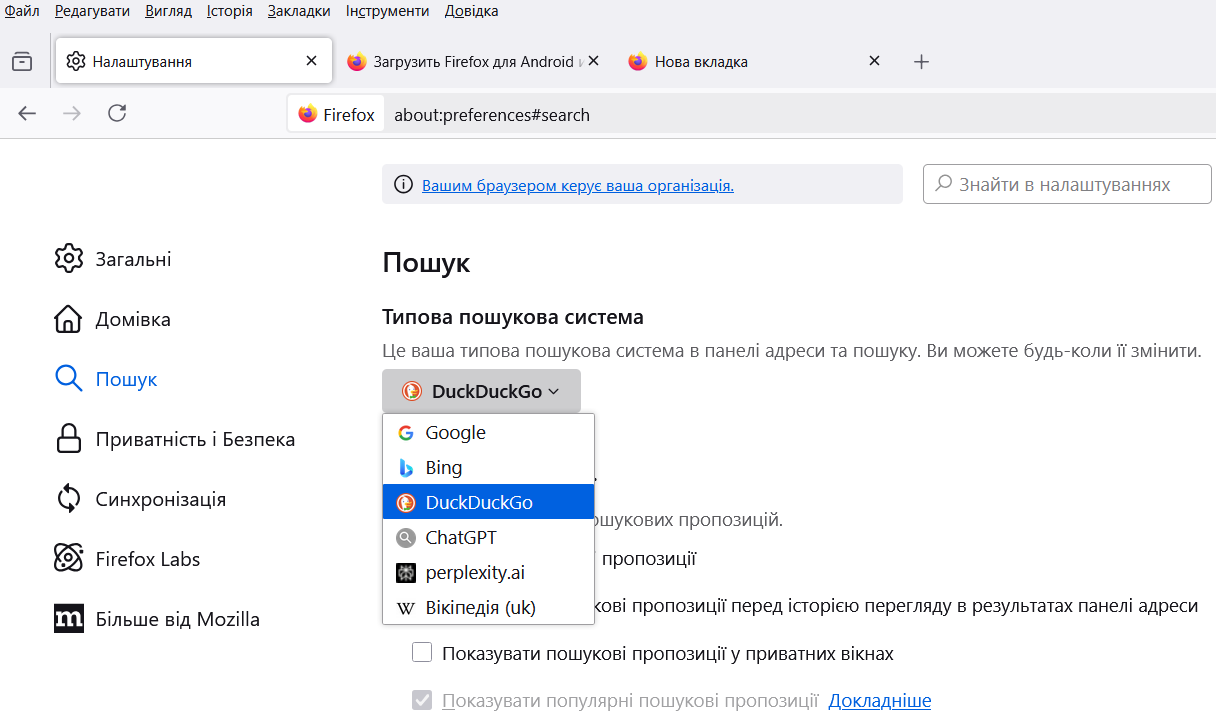Image resolution: width=1216 pixels, height=725 pixels.
Task: Click the settings gear icon on Налаштування tab
Action: click(x=76, y=62)
